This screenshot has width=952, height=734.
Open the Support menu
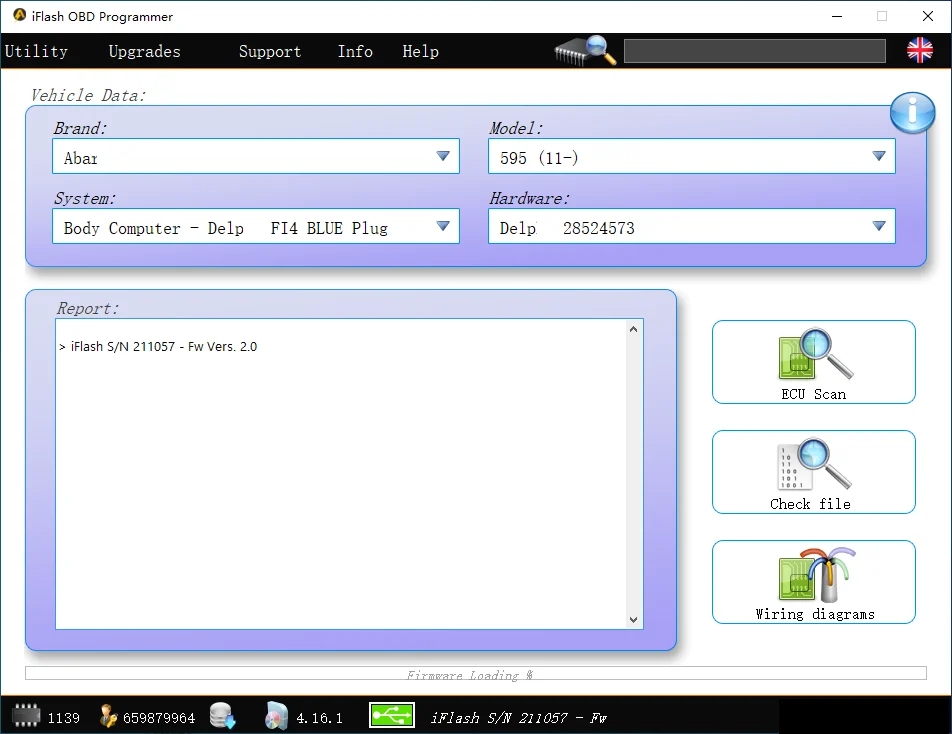tap(270, 52)
